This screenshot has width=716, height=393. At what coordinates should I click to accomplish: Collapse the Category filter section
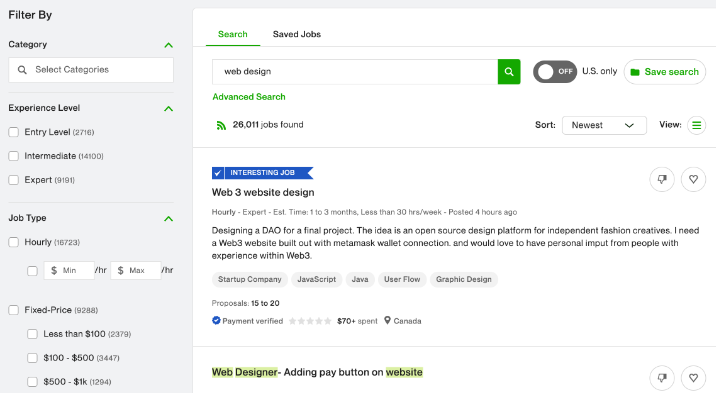(x=168, y=45)
